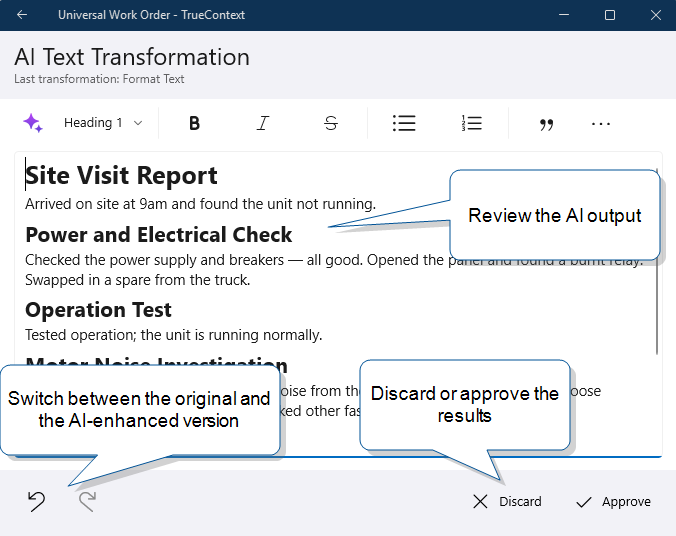Apply block quote formatting
This screenshot has width=676, height=536.
coord(546,125)
